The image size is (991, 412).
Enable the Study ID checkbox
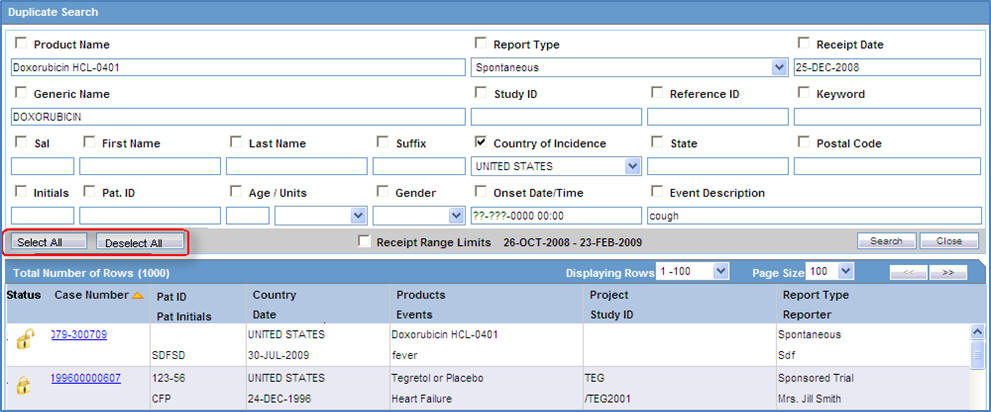click(x=481, y=92)
